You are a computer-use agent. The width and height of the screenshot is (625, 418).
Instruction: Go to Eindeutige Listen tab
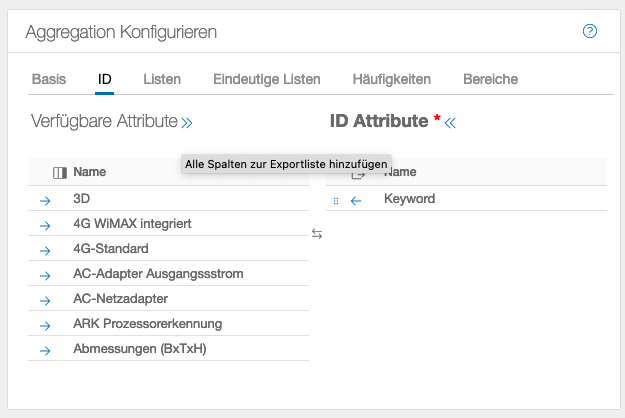pos(267,79)
